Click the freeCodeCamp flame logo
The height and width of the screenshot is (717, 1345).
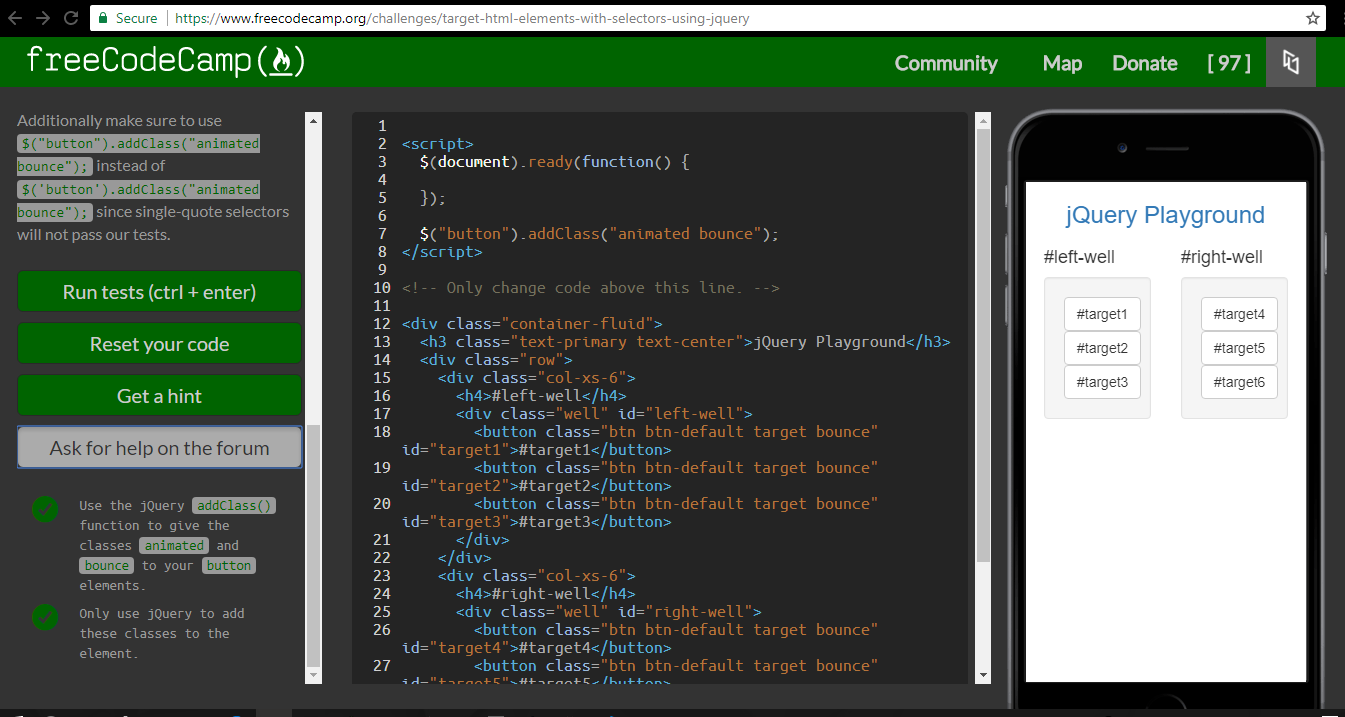coord(281,62)
